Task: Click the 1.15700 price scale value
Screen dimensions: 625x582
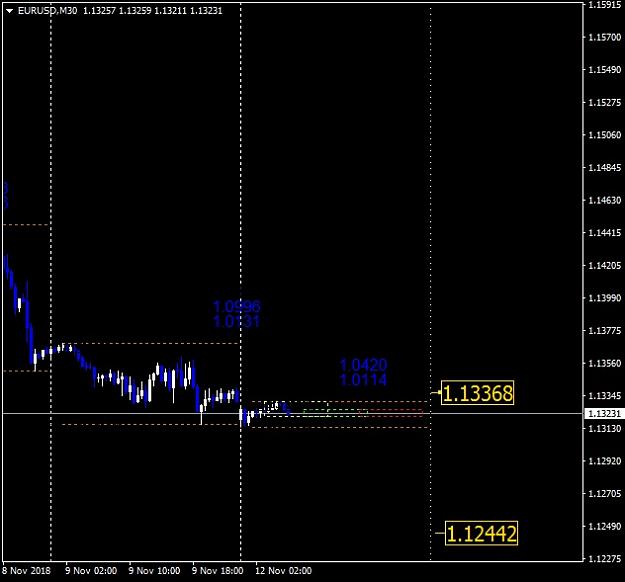Action: 605,37
